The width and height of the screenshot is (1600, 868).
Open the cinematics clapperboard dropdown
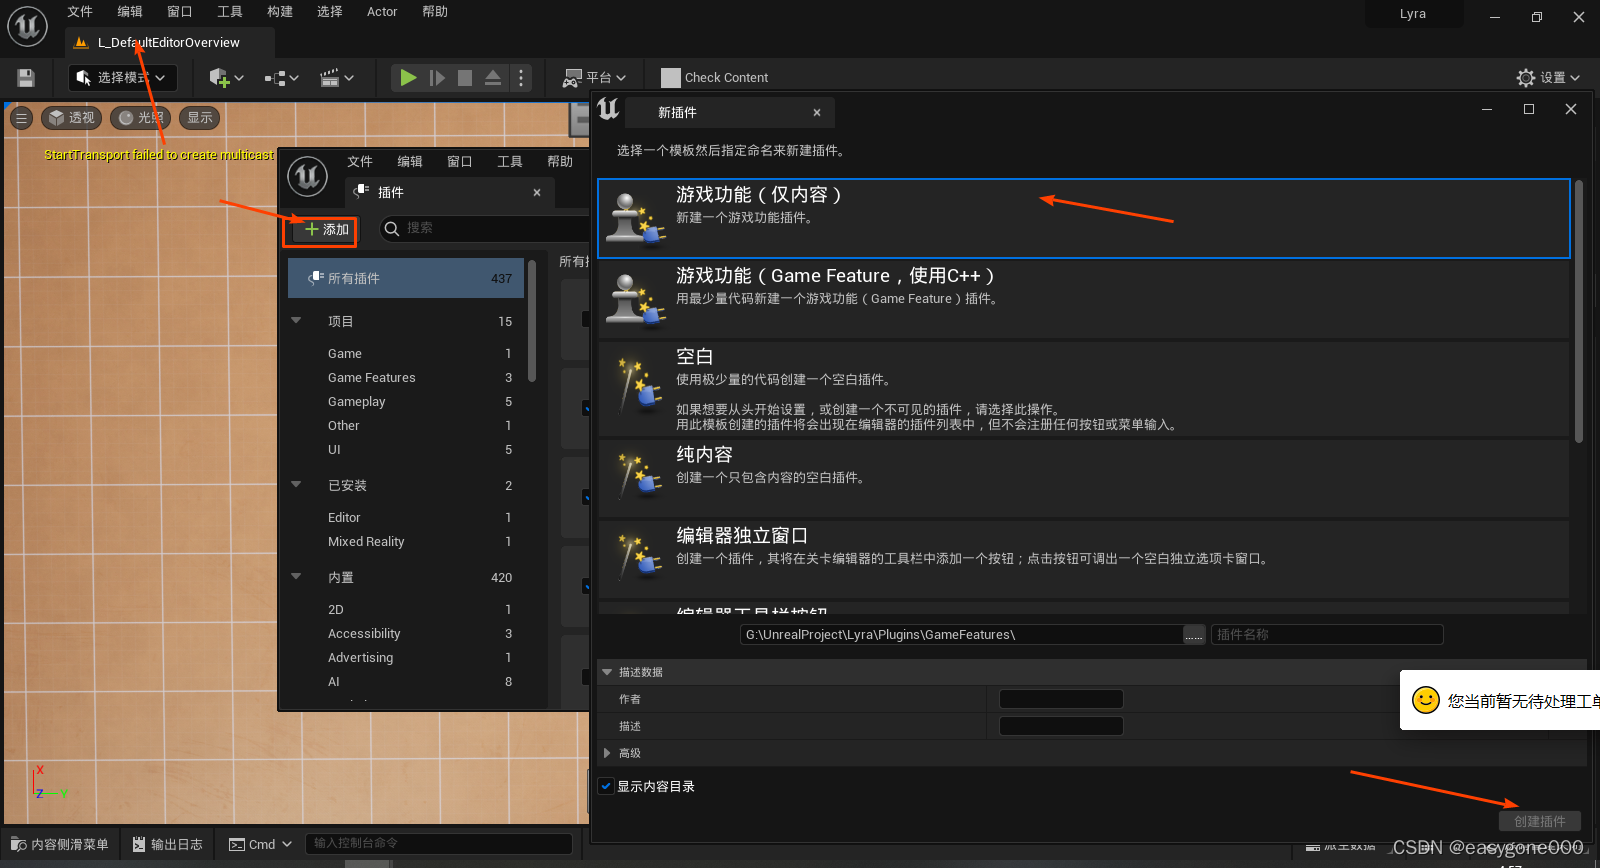[x=337, y=78]
